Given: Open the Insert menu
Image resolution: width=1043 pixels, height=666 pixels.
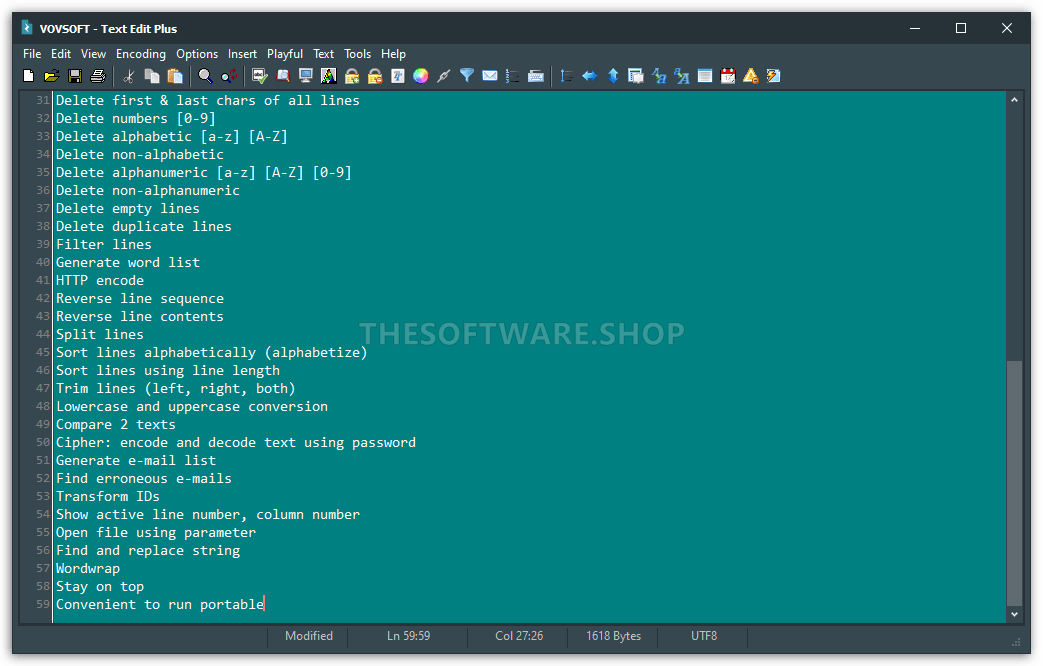Looking at the screenshot, I should 242,54.
